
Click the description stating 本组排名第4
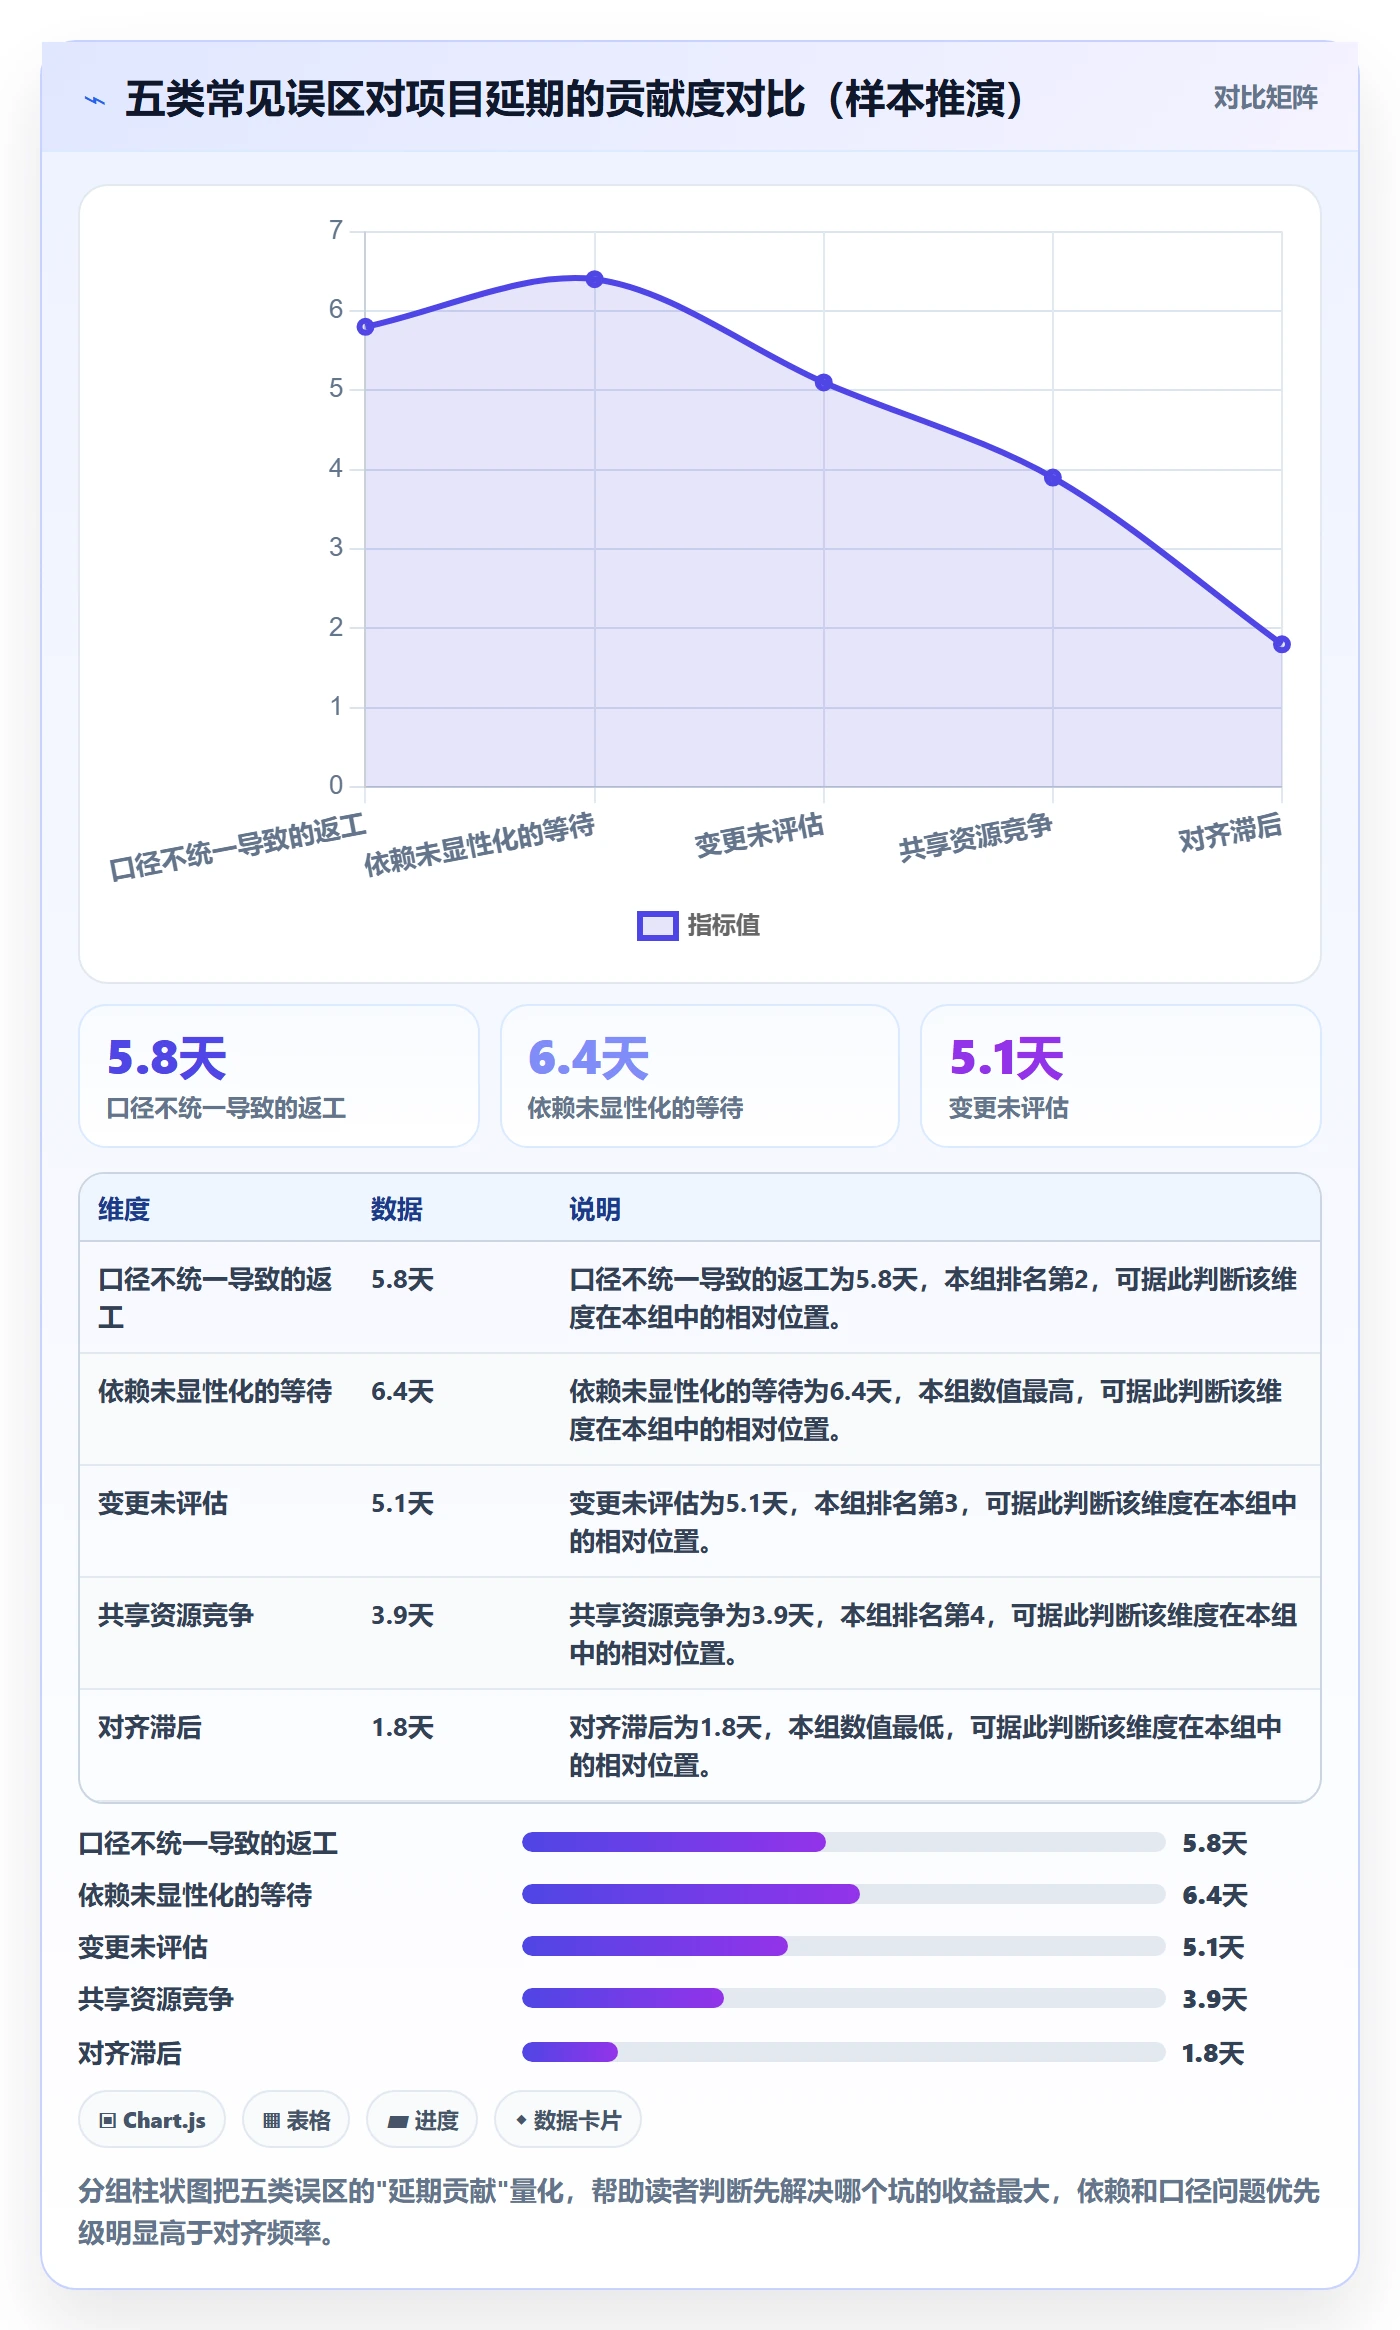tap(933, 1634)
